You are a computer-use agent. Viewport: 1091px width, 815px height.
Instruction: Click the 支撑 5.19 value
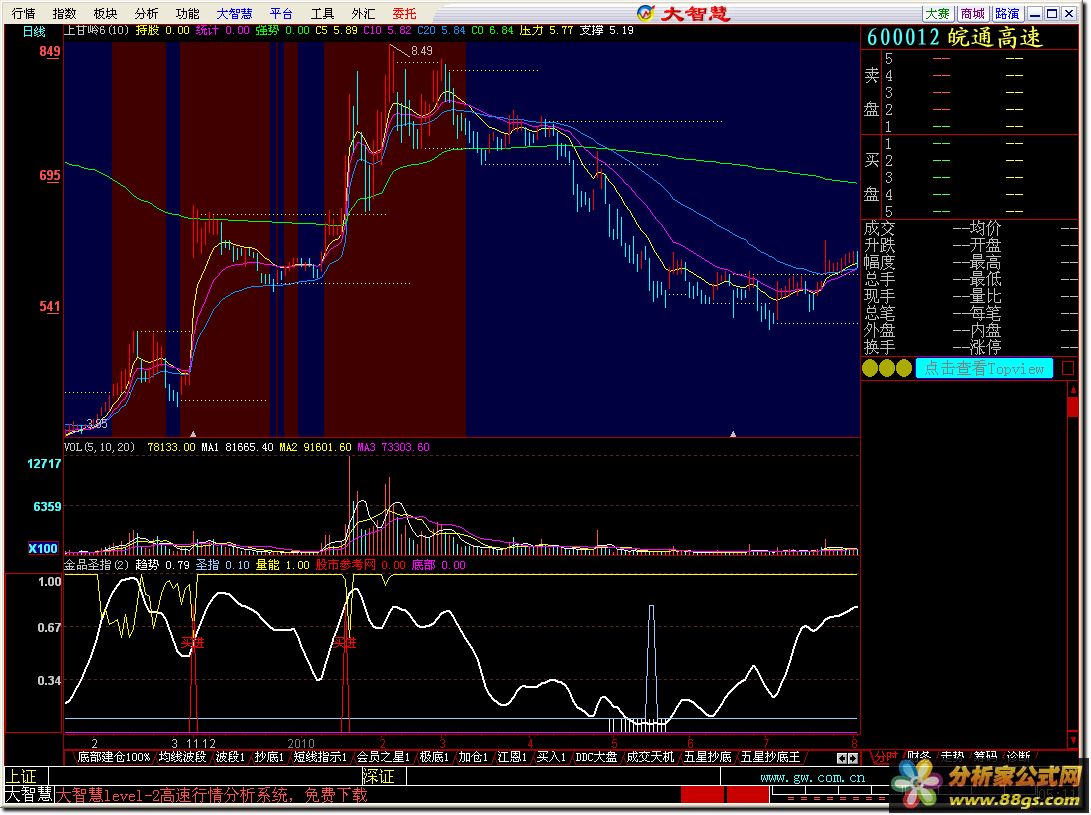click(607, 30)
